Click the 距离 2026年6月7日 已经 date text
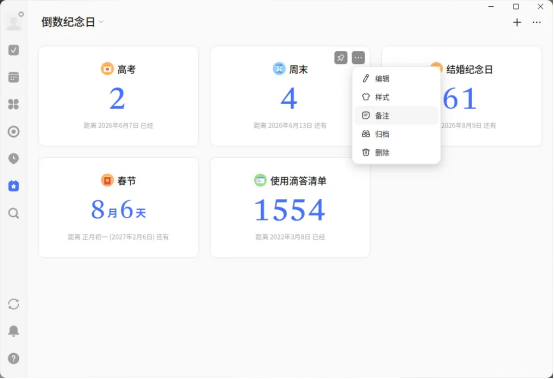This screenshot has width=554, height=379. (118, 125)
